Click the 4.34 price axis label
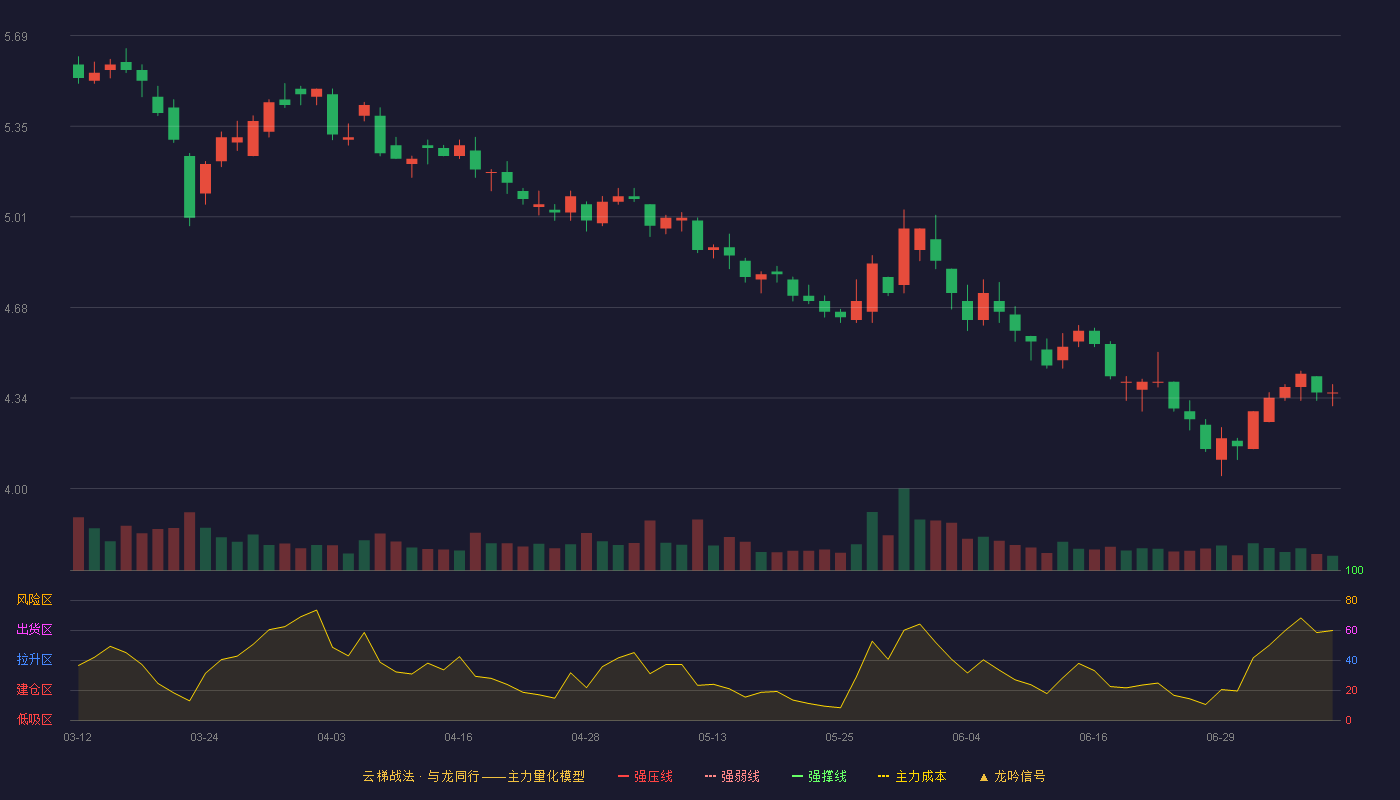Viewport: 1400px width, 800px height. click(x=16, y=399)
